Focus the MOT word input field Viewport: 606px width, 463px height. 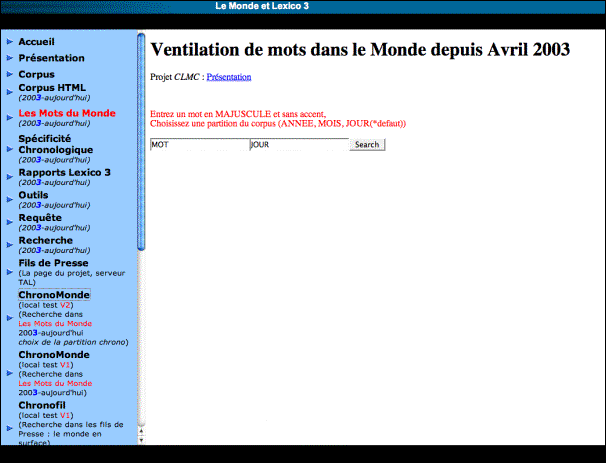(200, 145)
